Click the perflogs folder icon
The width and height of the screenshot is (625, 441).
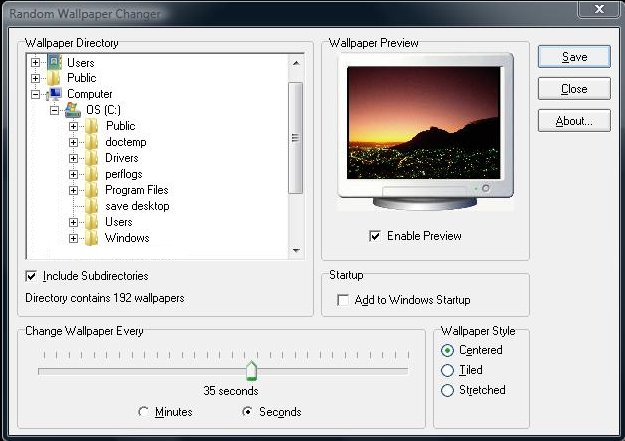[x=91, y=174]
